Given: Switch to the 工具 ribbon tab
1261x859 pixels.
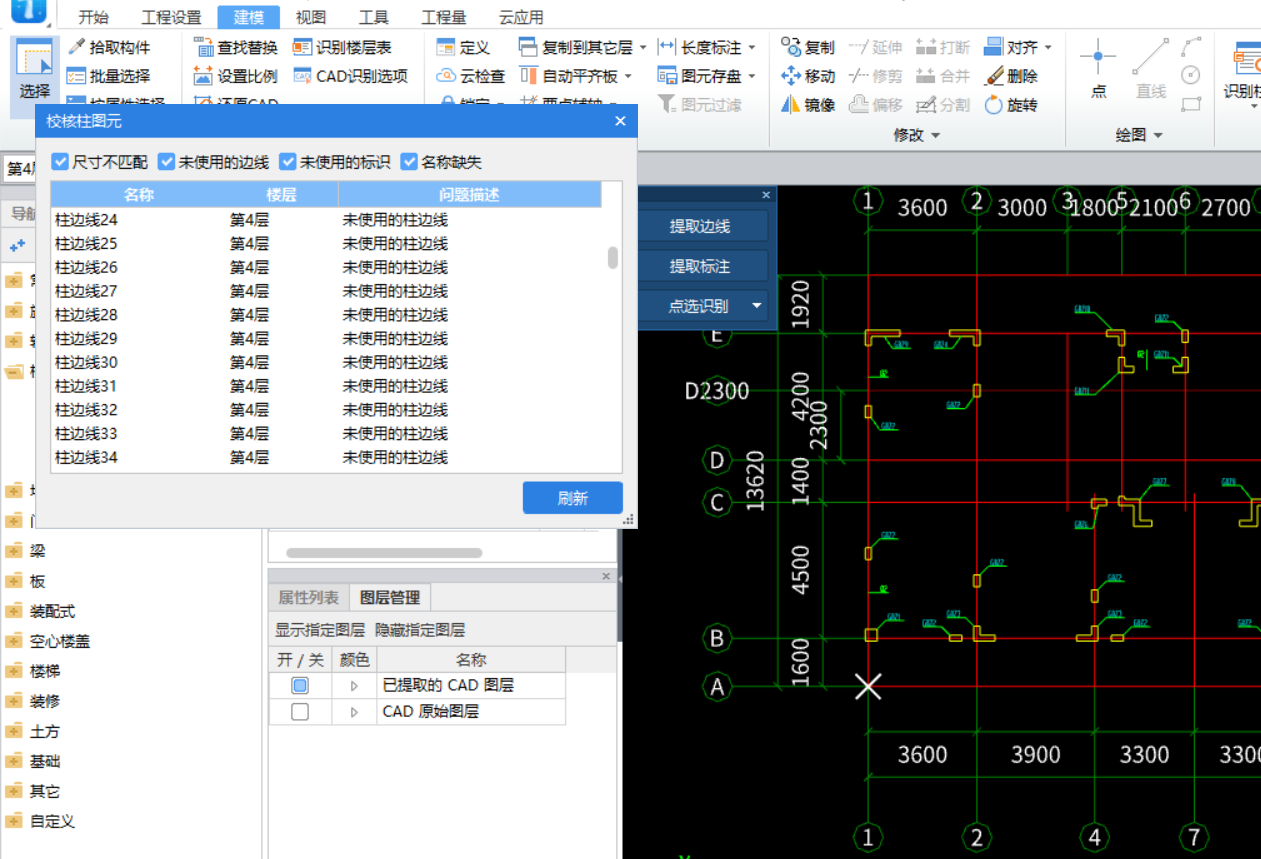Looking at the screenshot, I should (374, 17).
